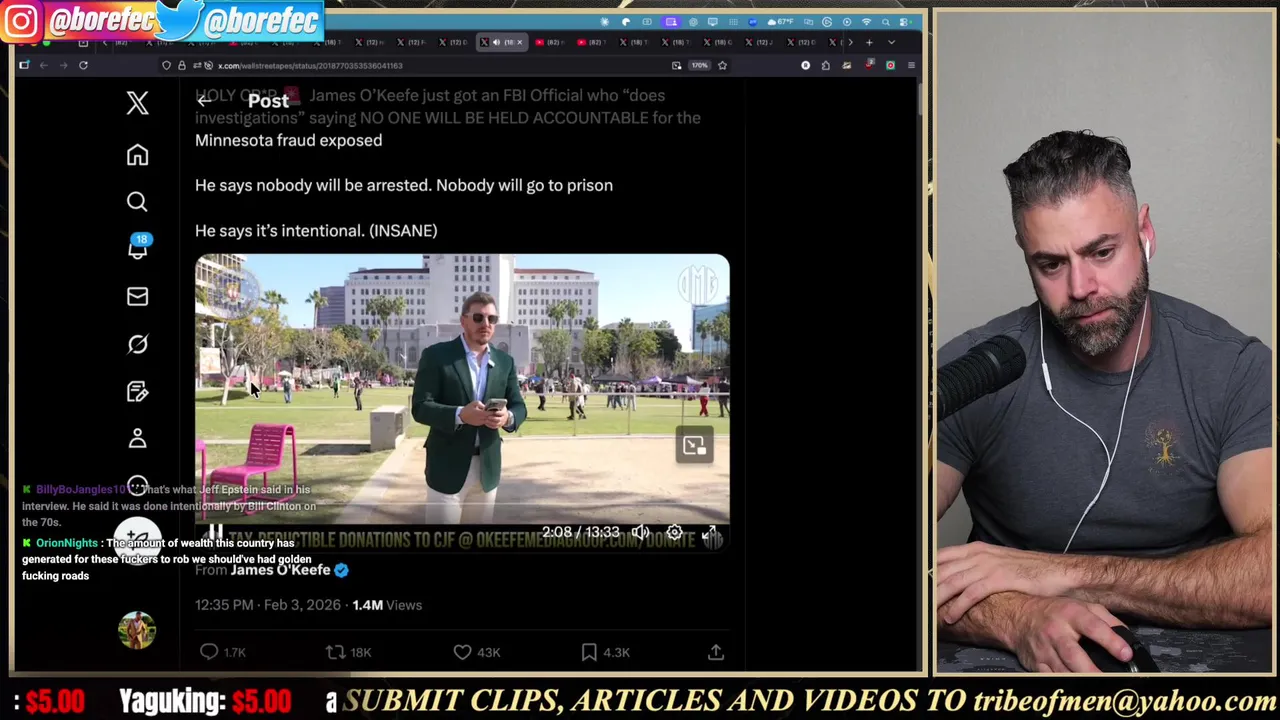This screenshot has width=1280, height=720.
Task: Open the Explore search icon in X sidebar
Action: tap(137, 202)
